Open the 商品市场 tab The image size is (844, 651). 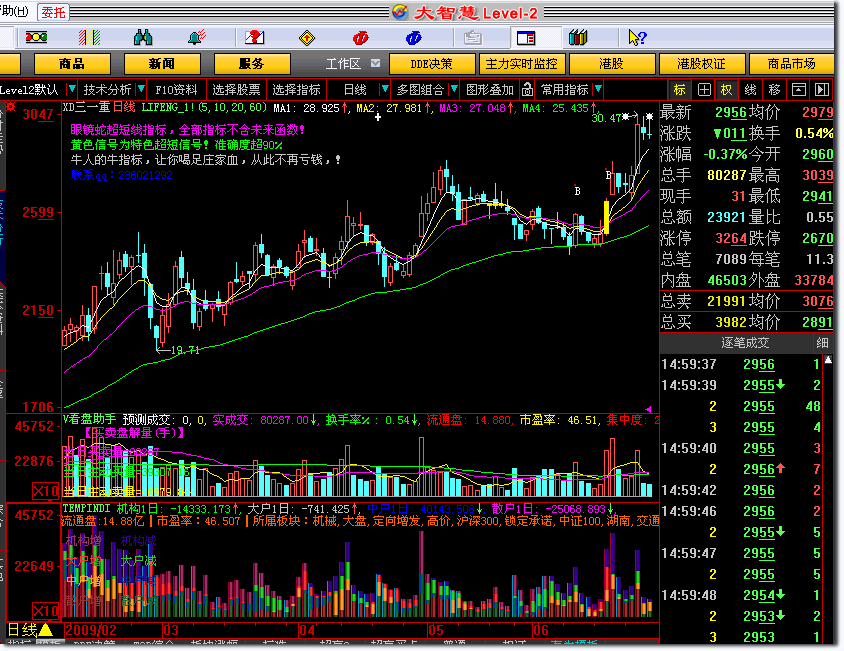tap(791, 64)
